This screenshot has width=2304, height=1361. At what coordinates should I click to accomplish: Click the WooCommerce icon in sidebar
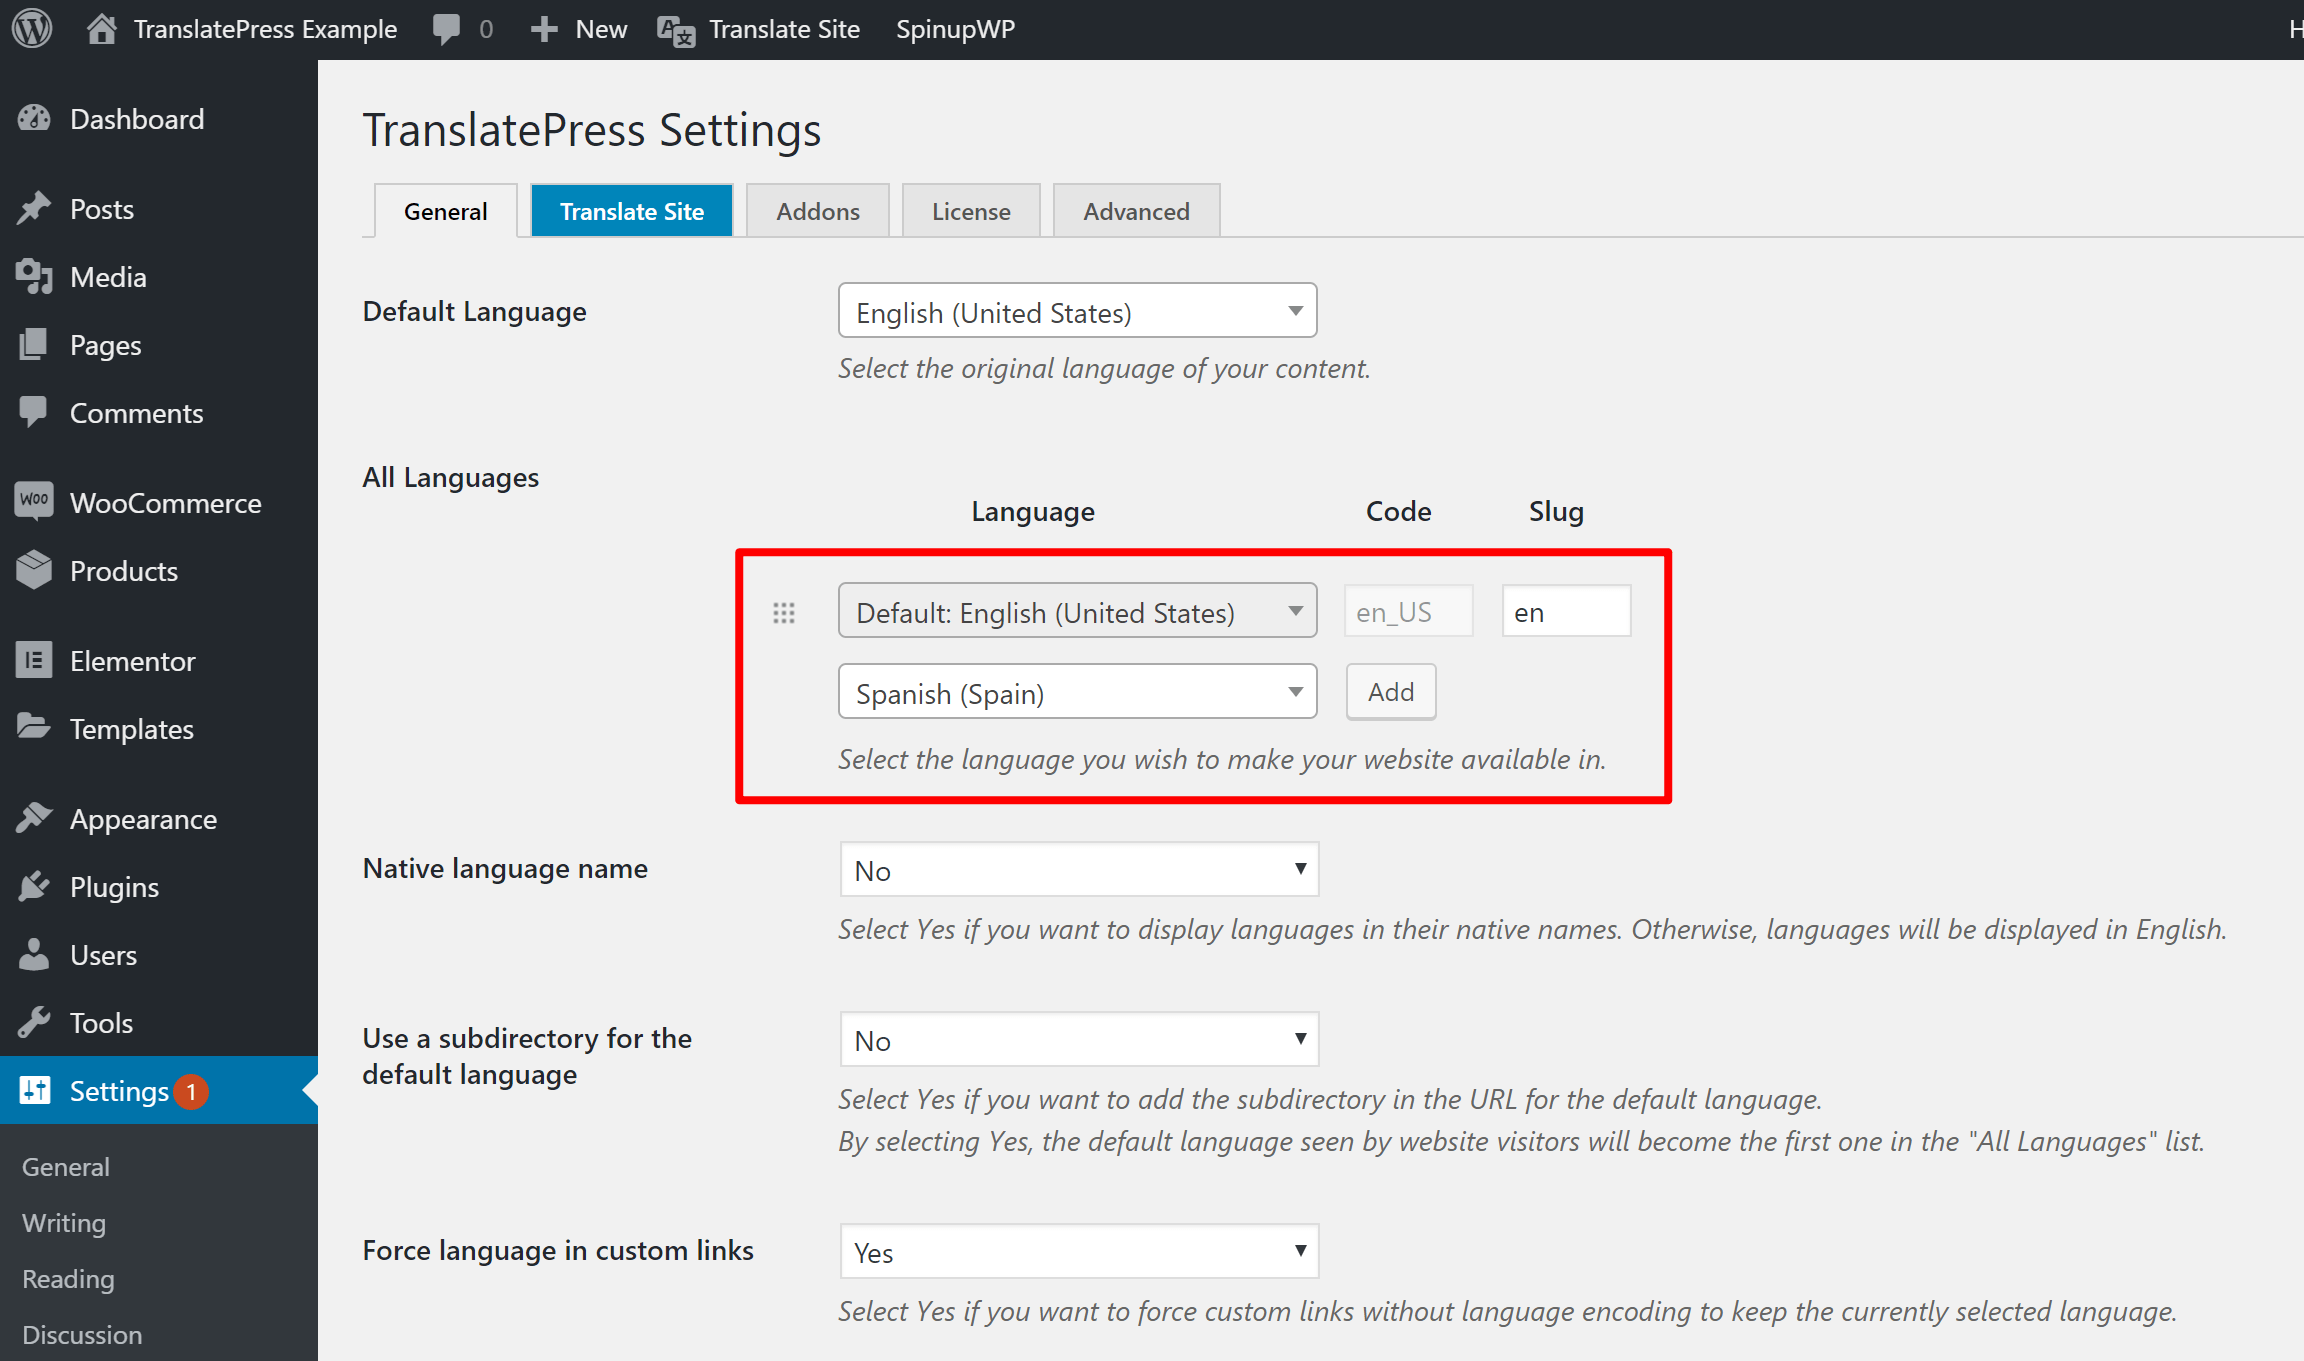[34, 500]
